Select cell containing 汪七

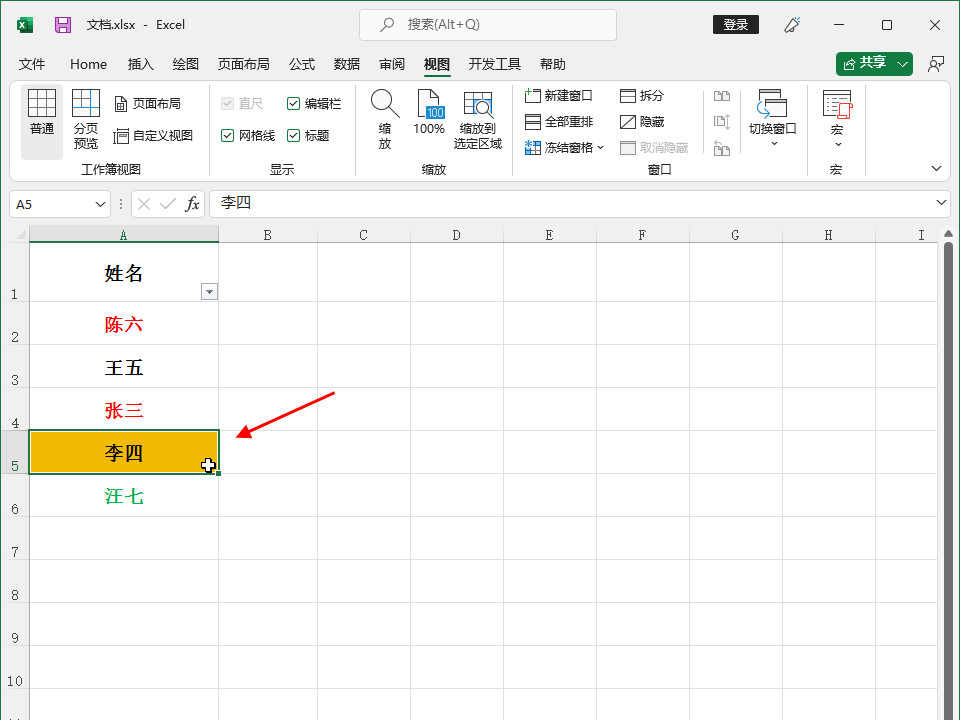pos(124,495)
